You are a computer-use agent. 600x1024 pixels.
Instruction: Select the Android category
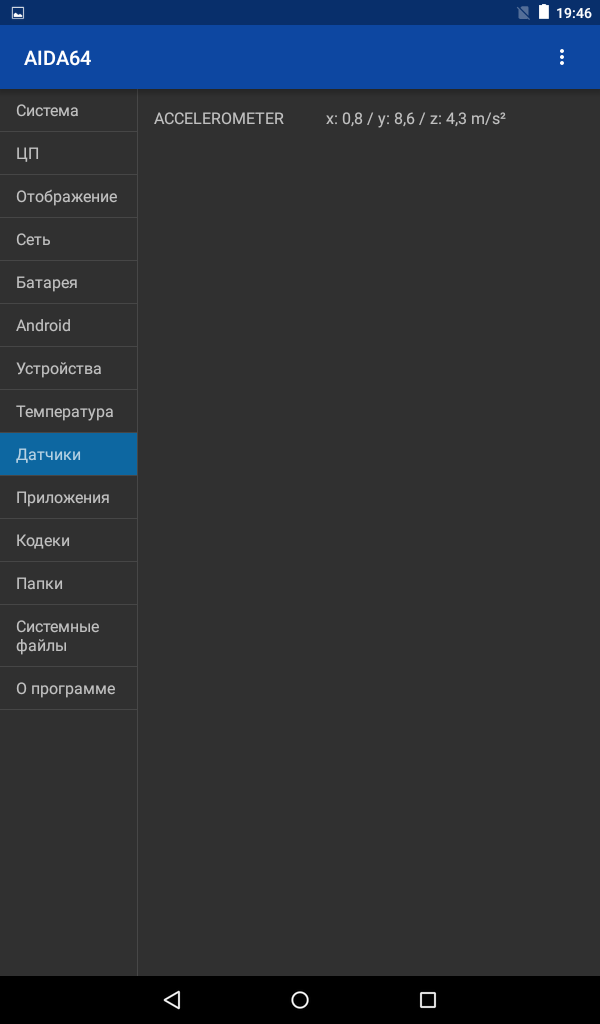pyautogui.click(x=69, y=325)
